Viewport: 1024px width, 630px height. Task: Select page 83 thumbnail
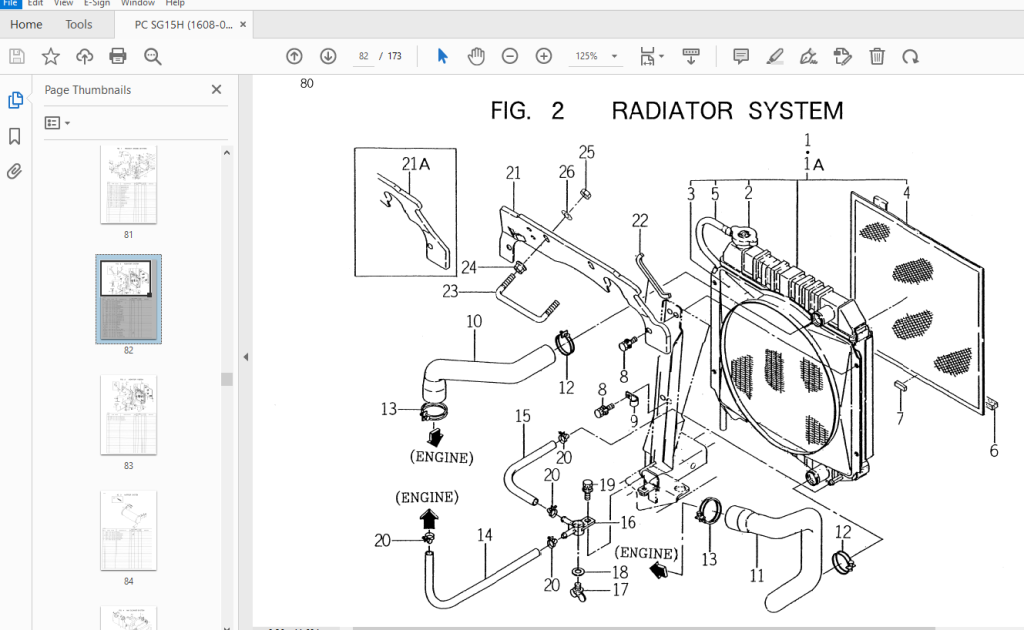[129, 415]
